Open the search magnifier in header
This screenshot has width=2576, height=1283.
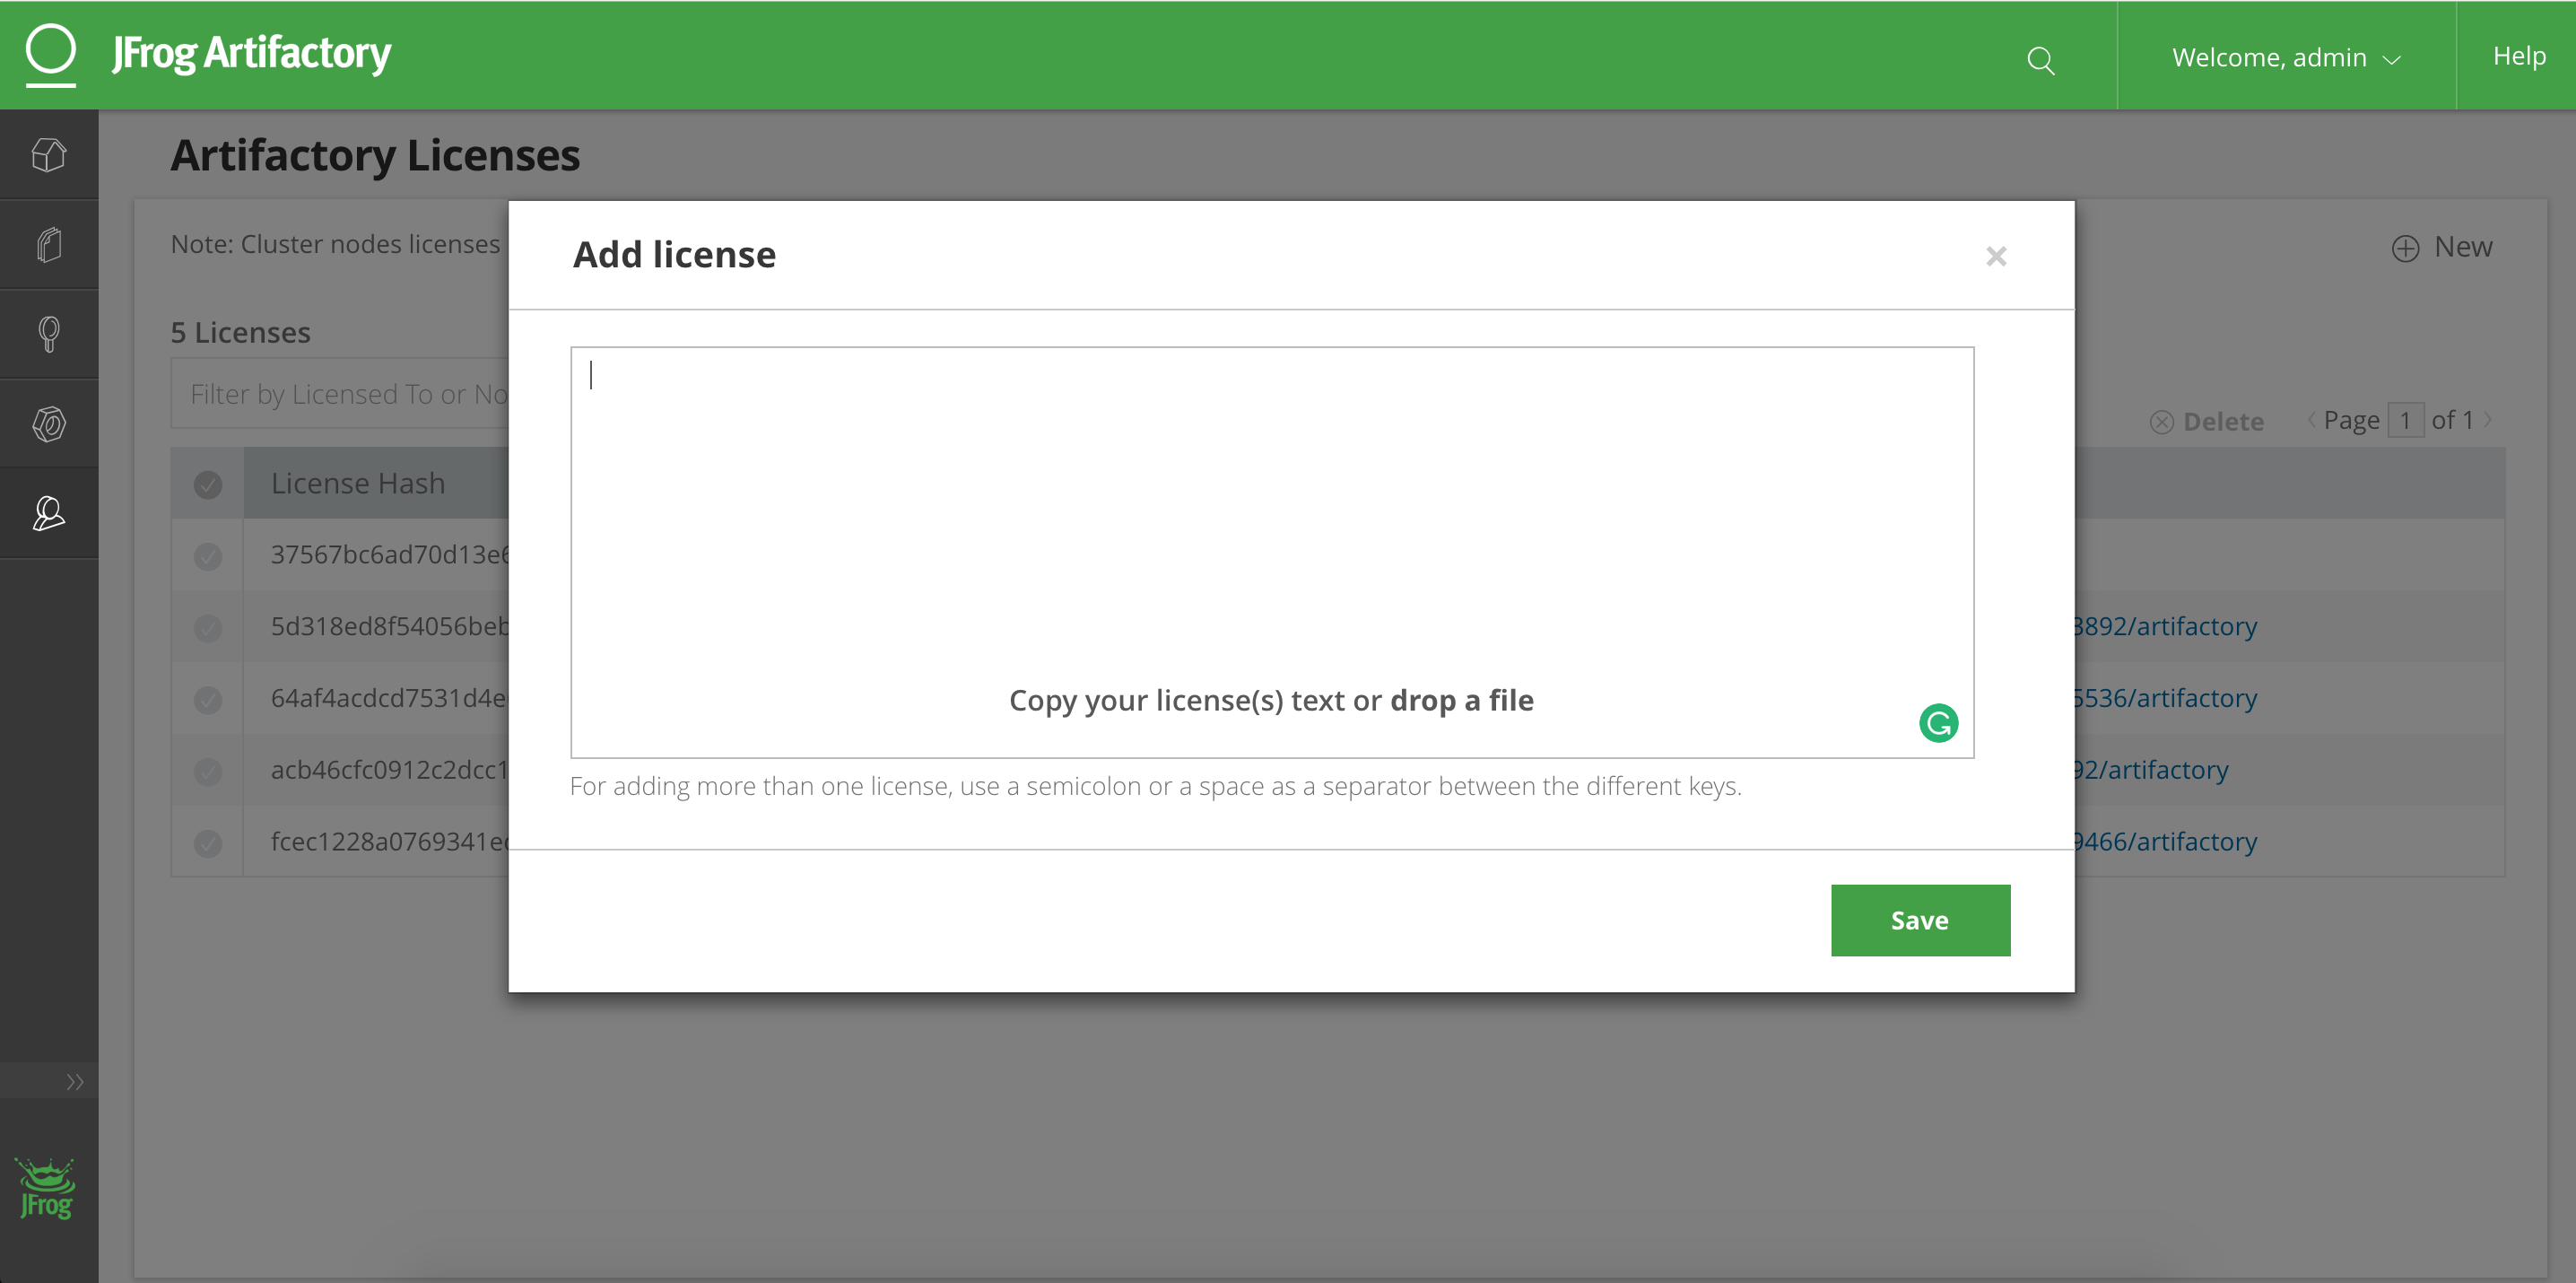click(x=2040, y=61)
